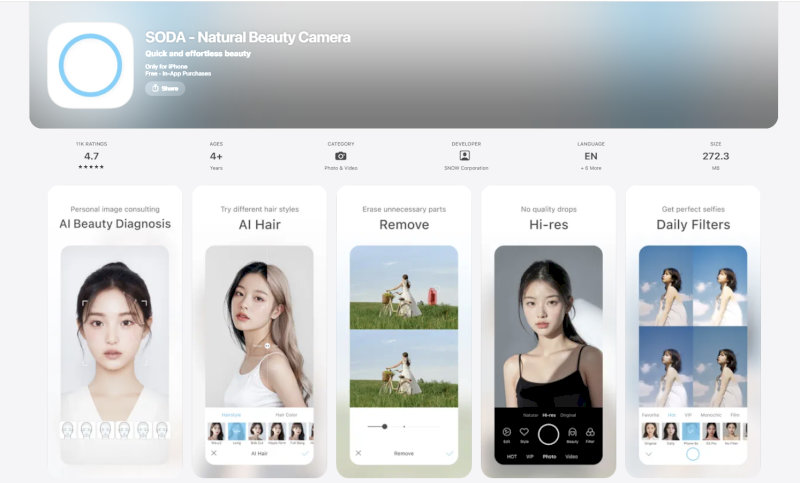Click the SNOW Corporation developer name
800x483 pixels.
(466, 168)
